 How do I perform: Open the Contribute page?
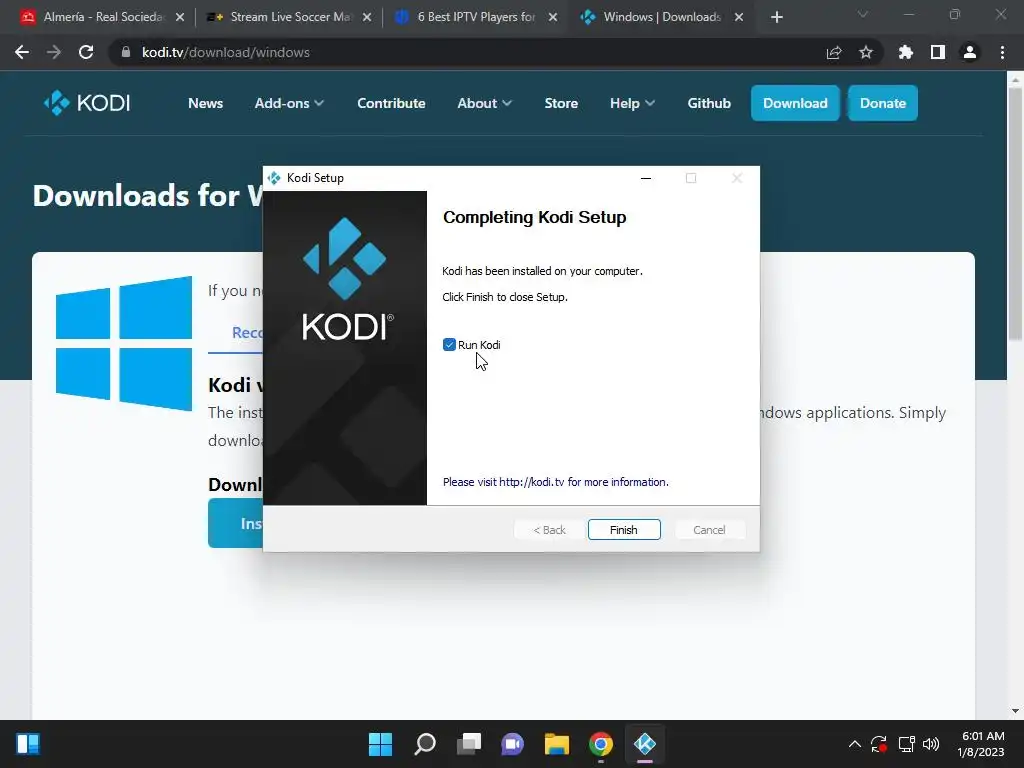[x=391, y=103]
